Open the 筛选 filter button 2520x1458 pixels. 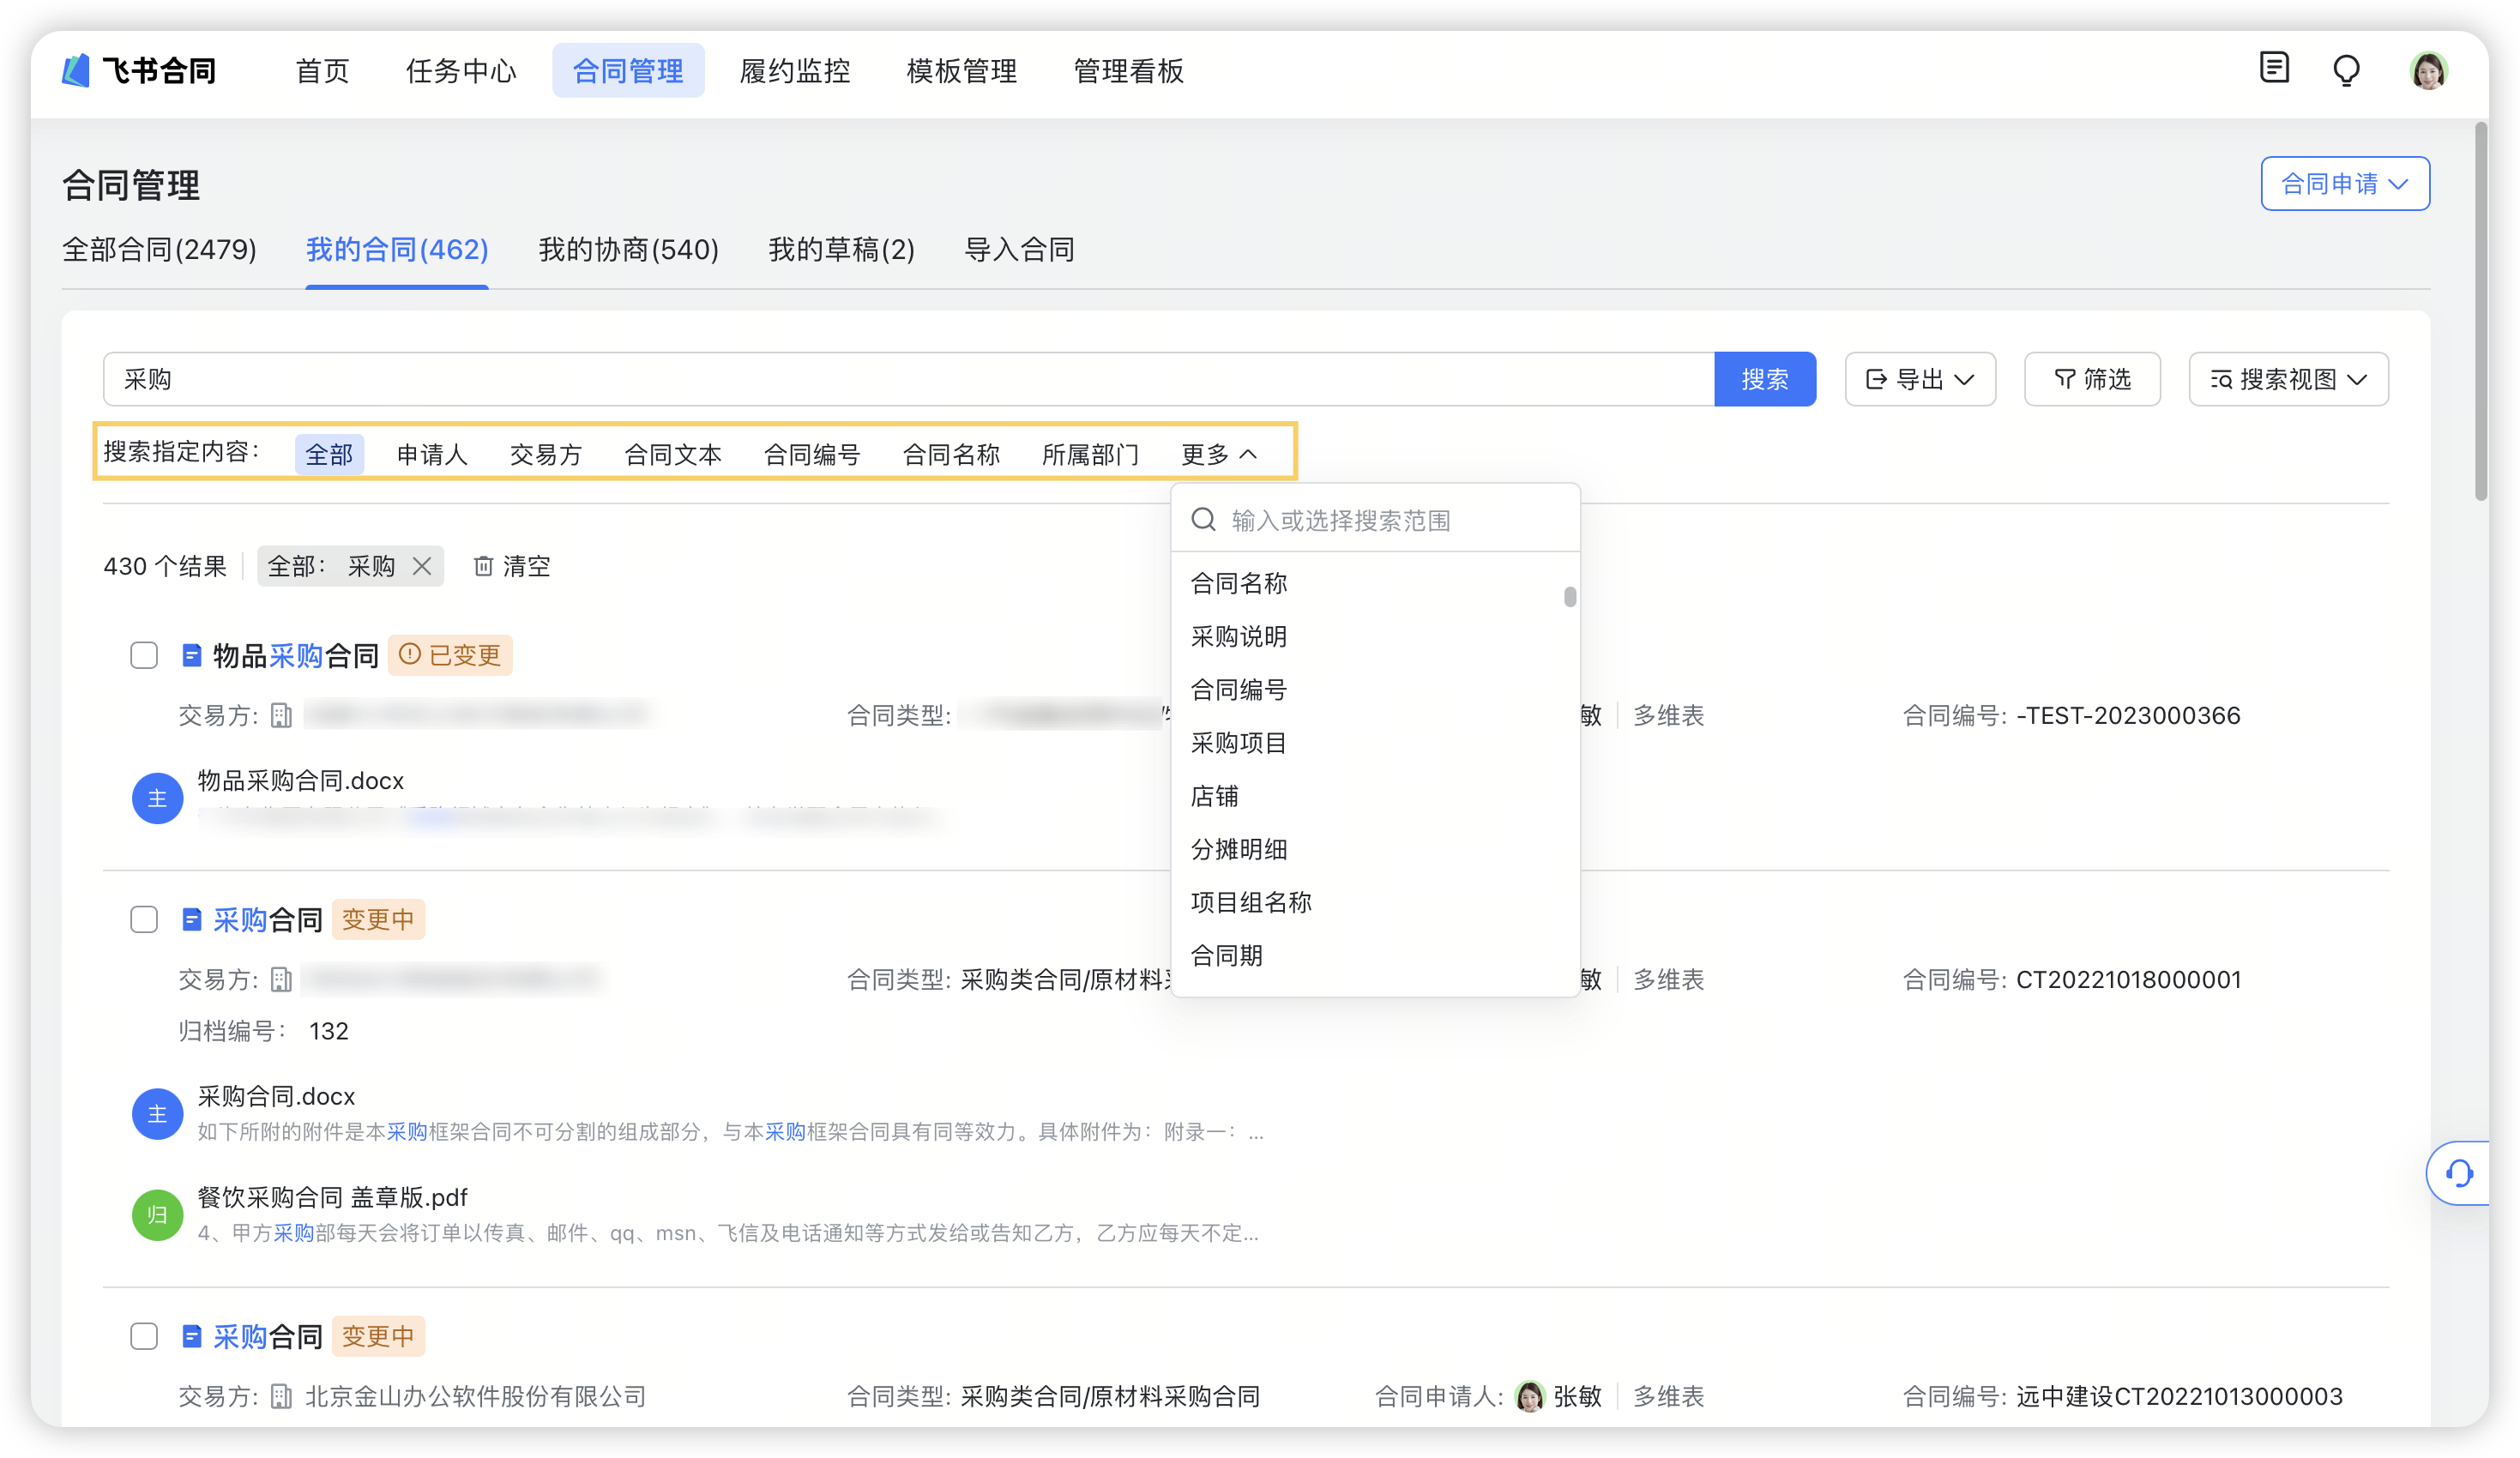[2091, 379]
